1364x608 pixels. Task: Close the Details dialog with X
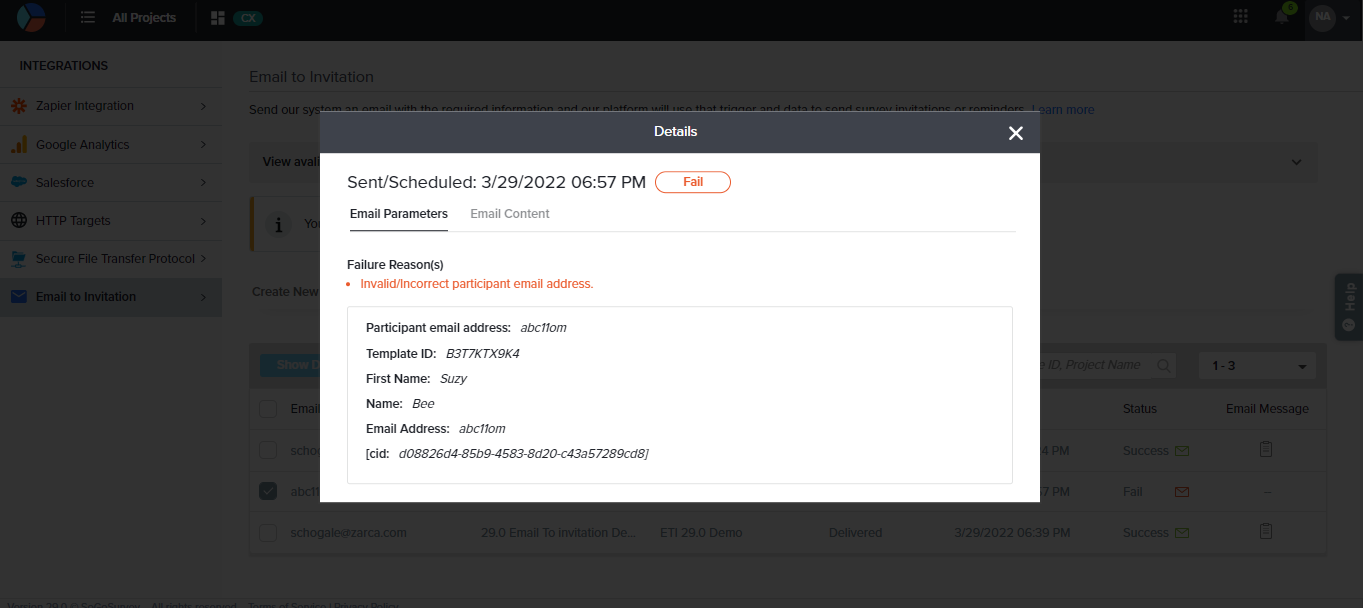pyautogui.click(x=1015, y=133)
